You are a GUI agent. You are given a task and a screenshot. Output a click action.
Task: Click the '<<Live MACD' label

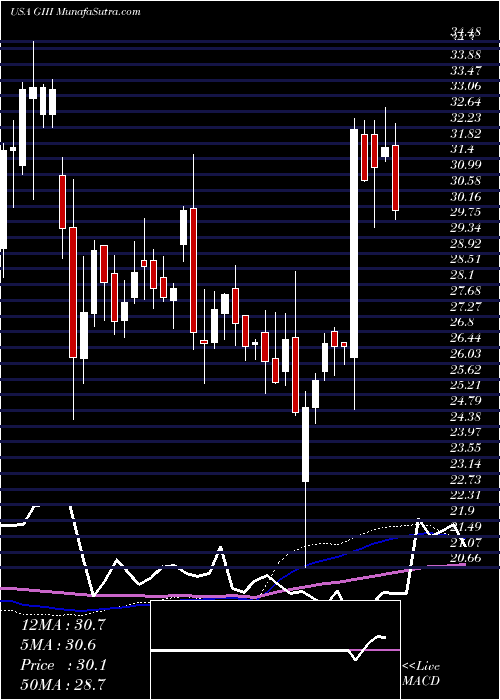click(421, 673)
